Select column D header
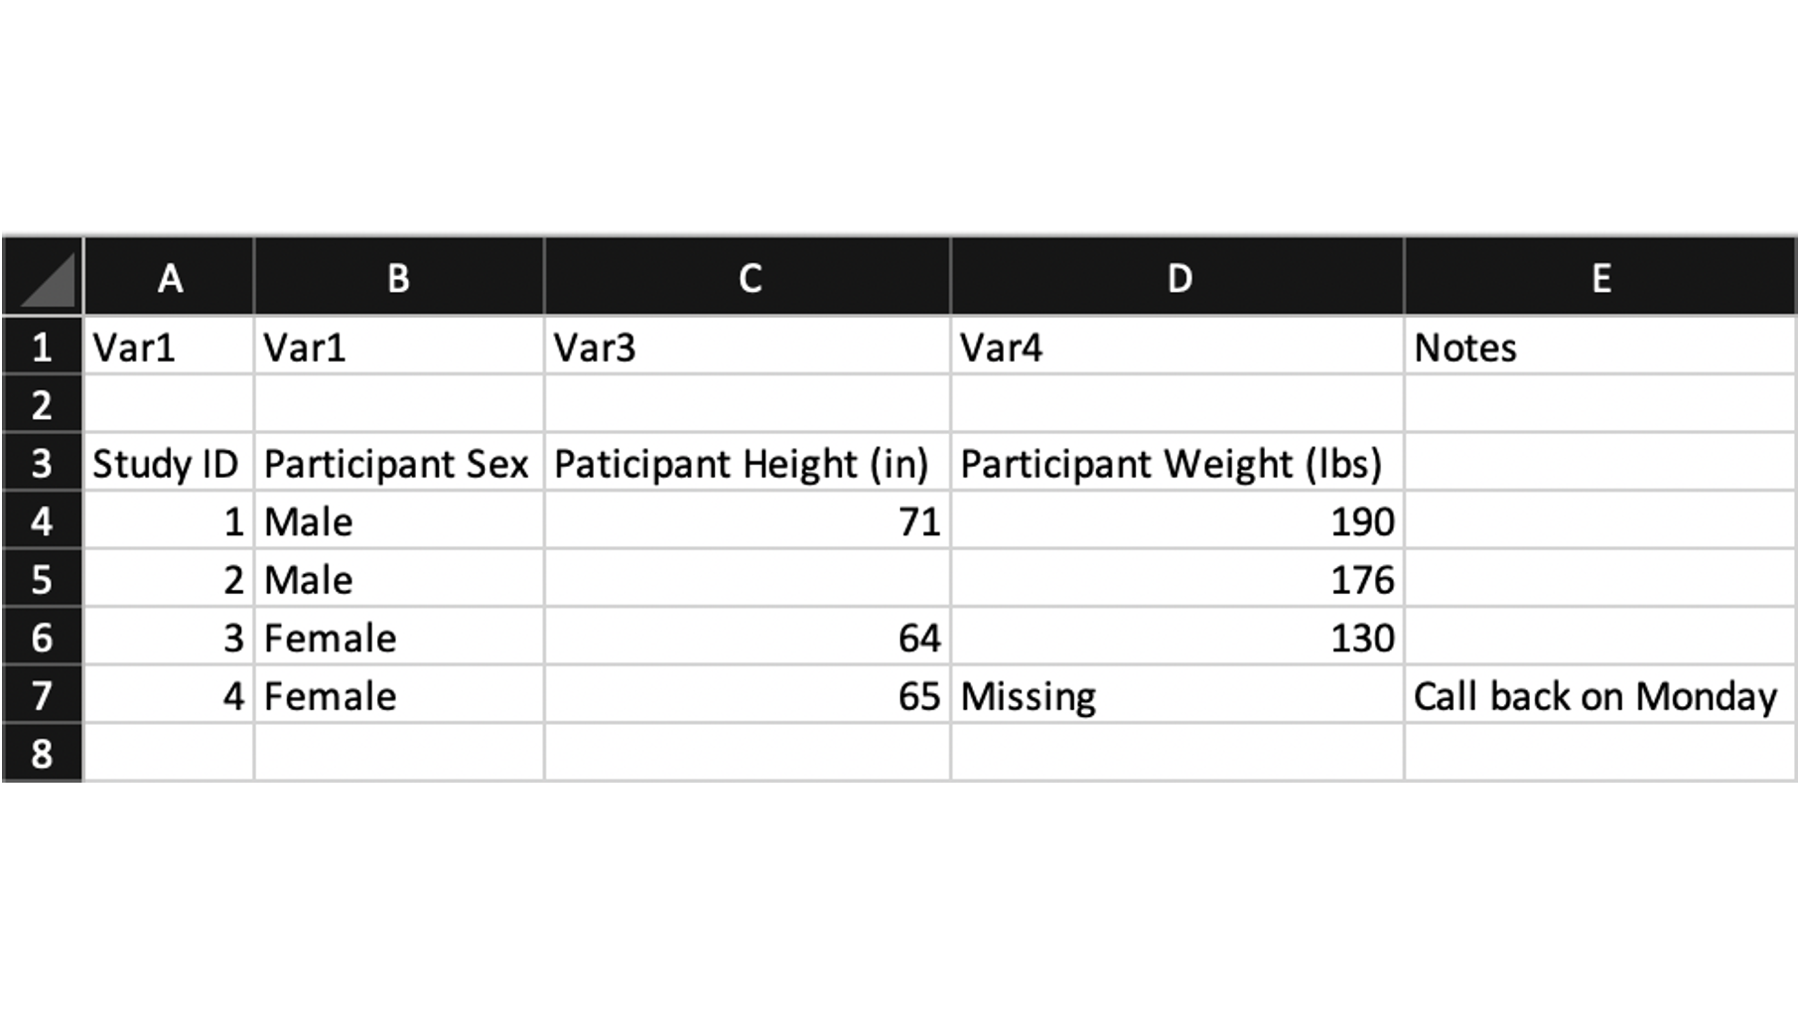This screenshot has height=1013, width=1800. coord(1177,277)
